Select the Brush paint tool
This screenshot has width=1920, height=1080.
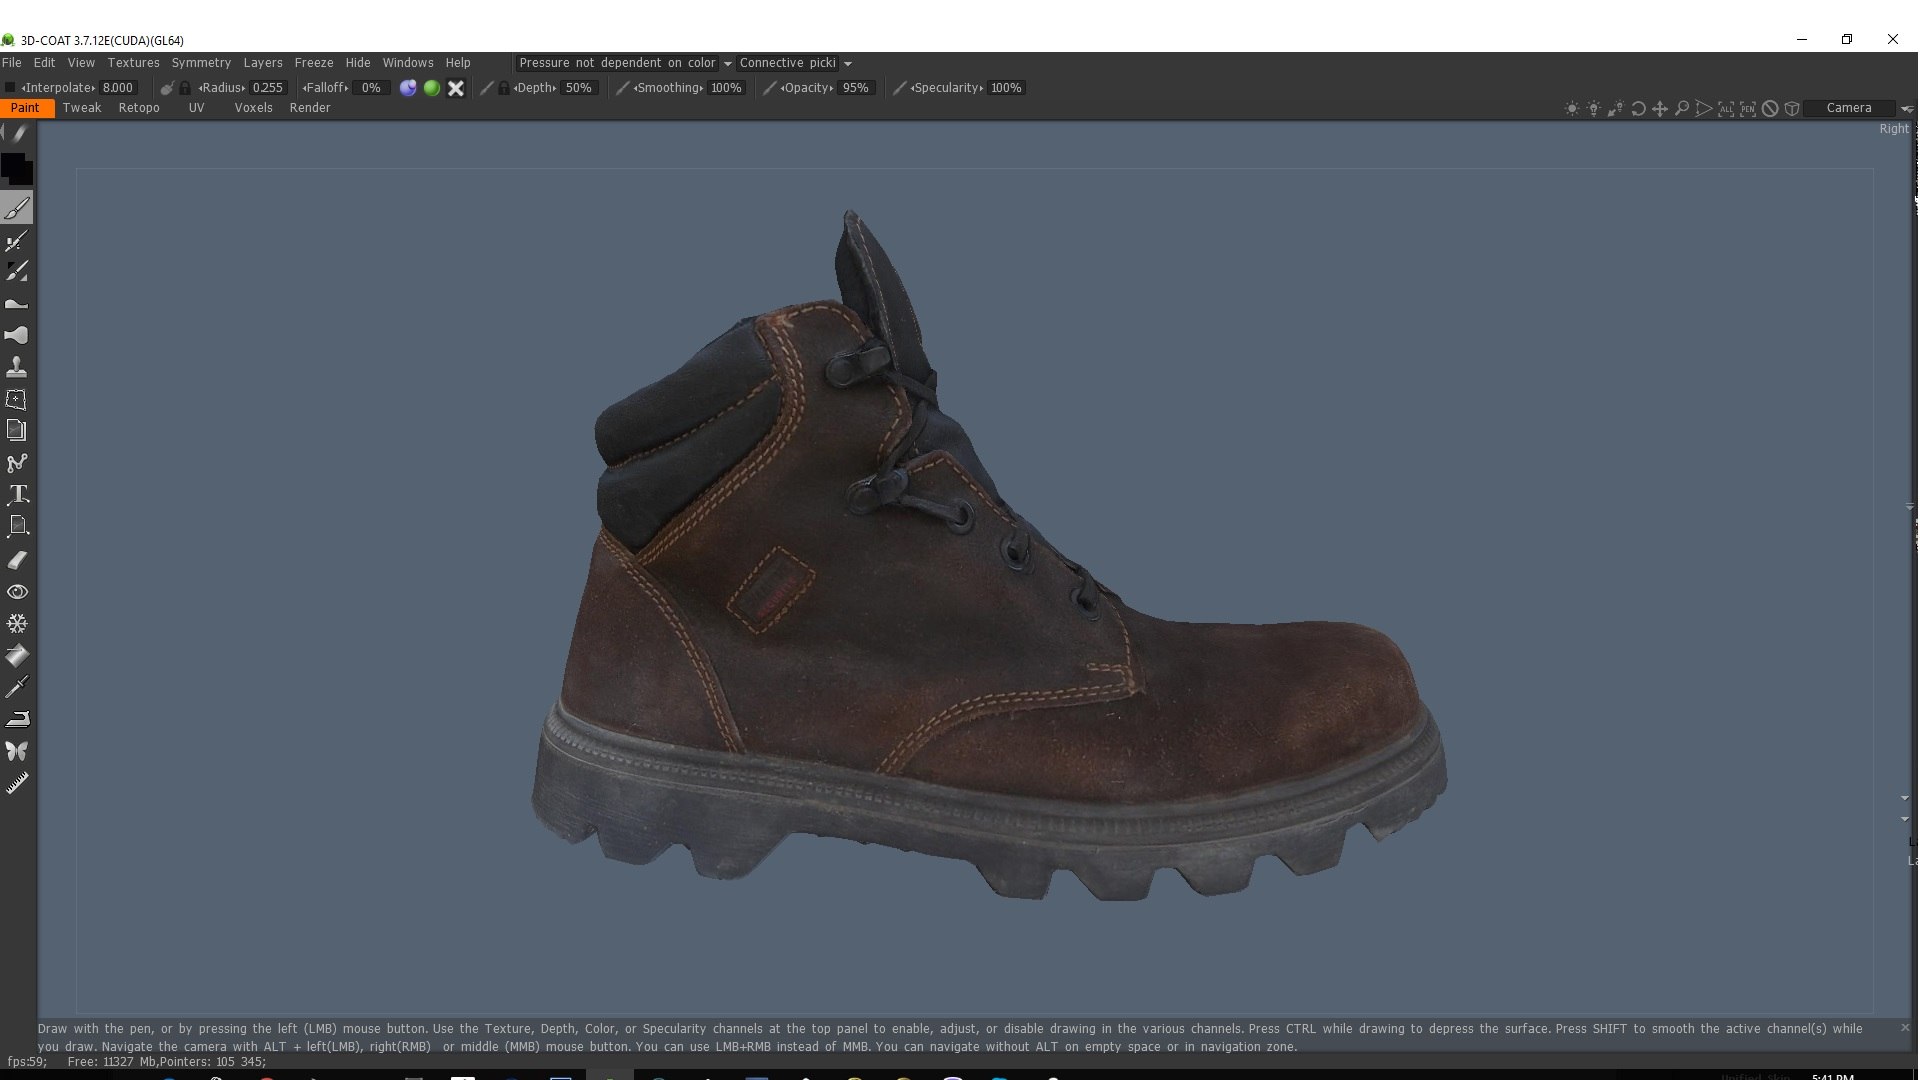[17, 208]
